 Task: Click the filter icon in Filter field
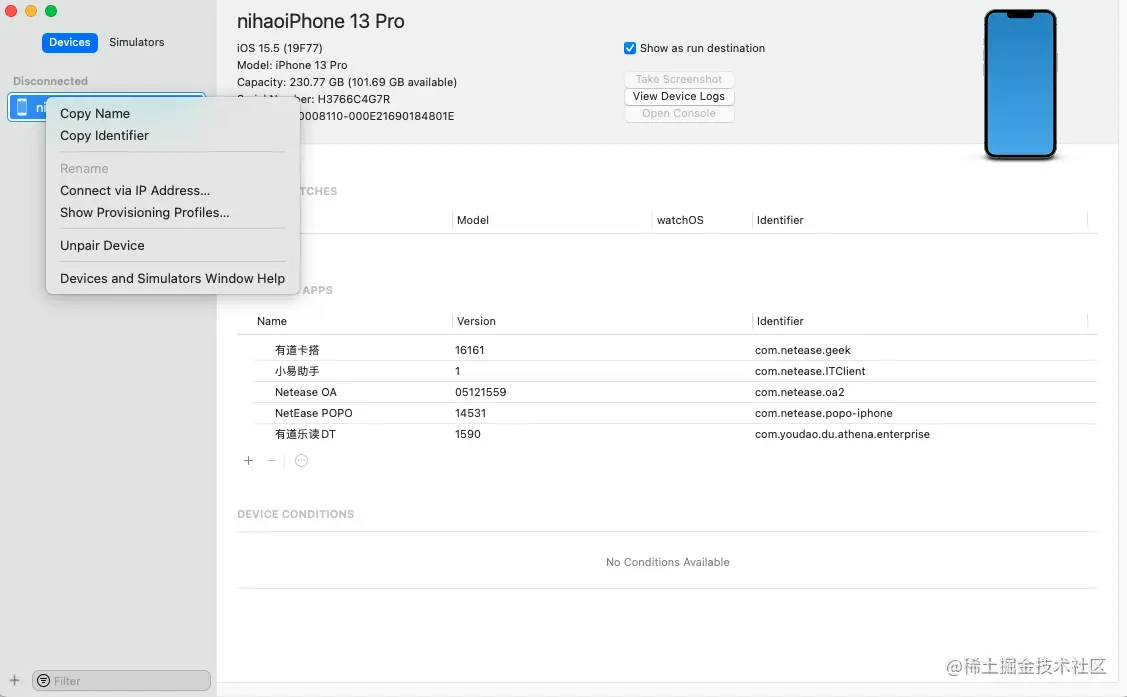43,680
